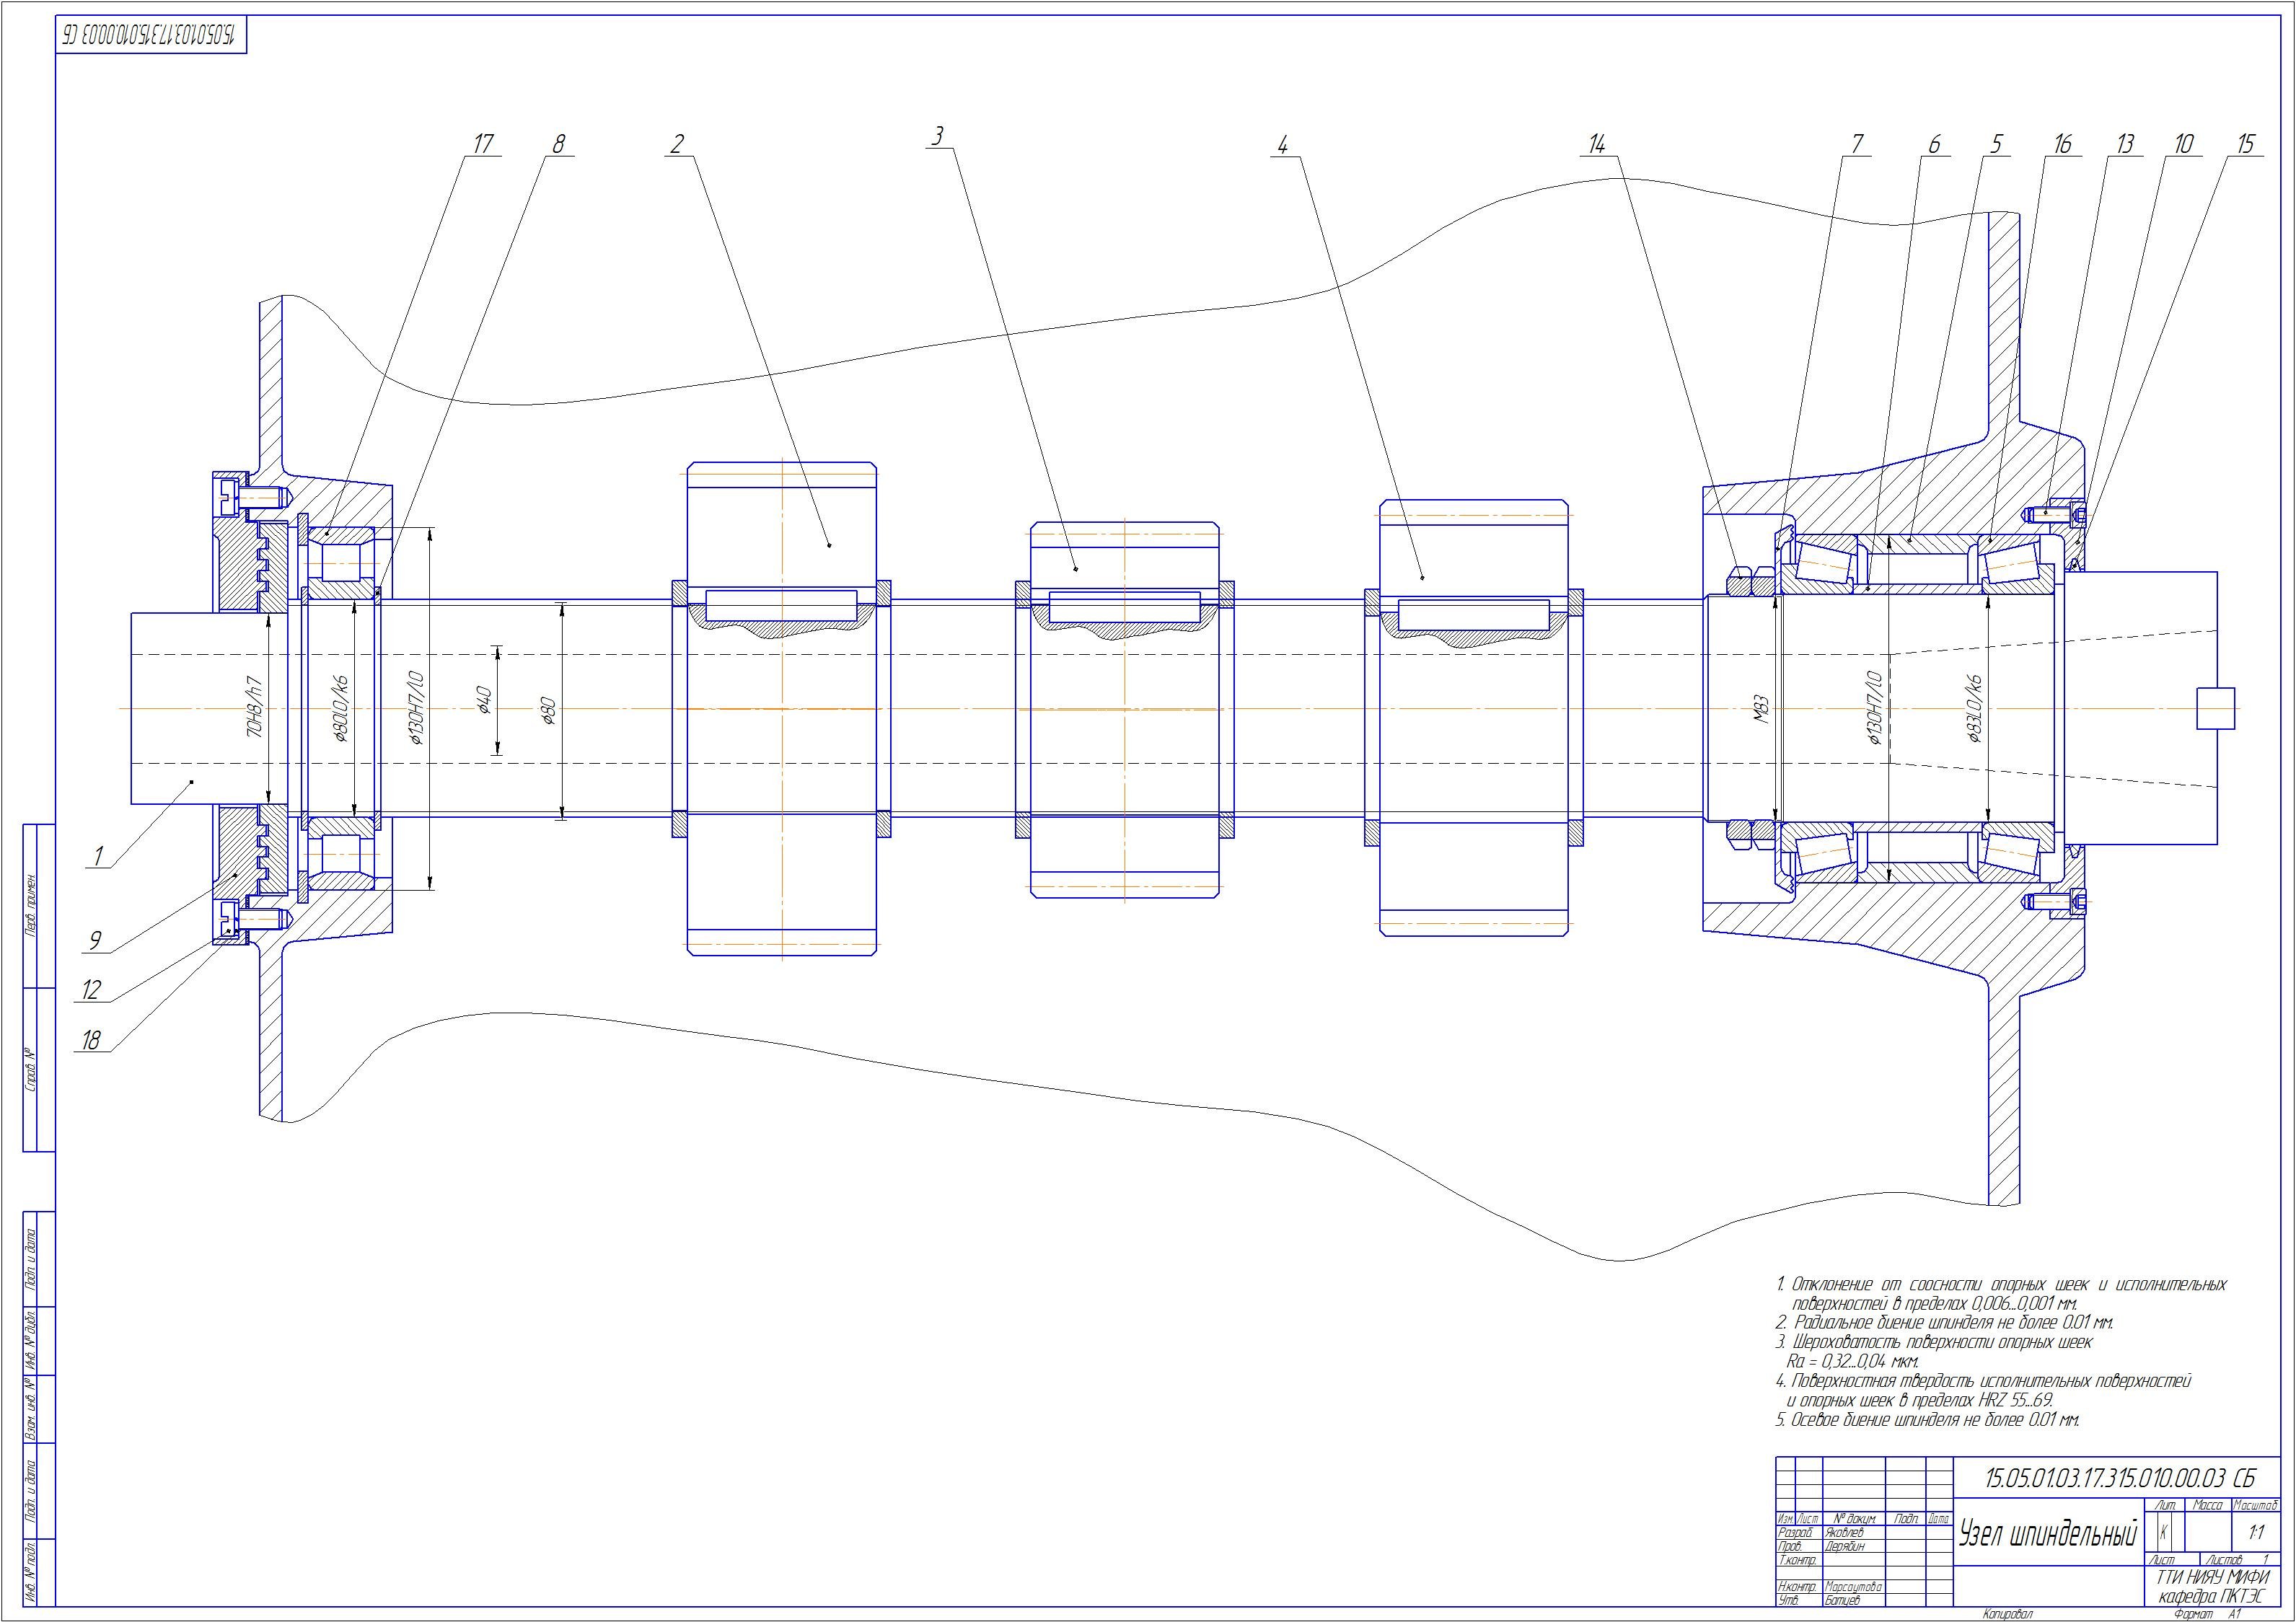Viewport: 2296px width, 1622px height.
Task: Select the 70H8/h7 fit dimension
Action: click(x=255, y=708)
